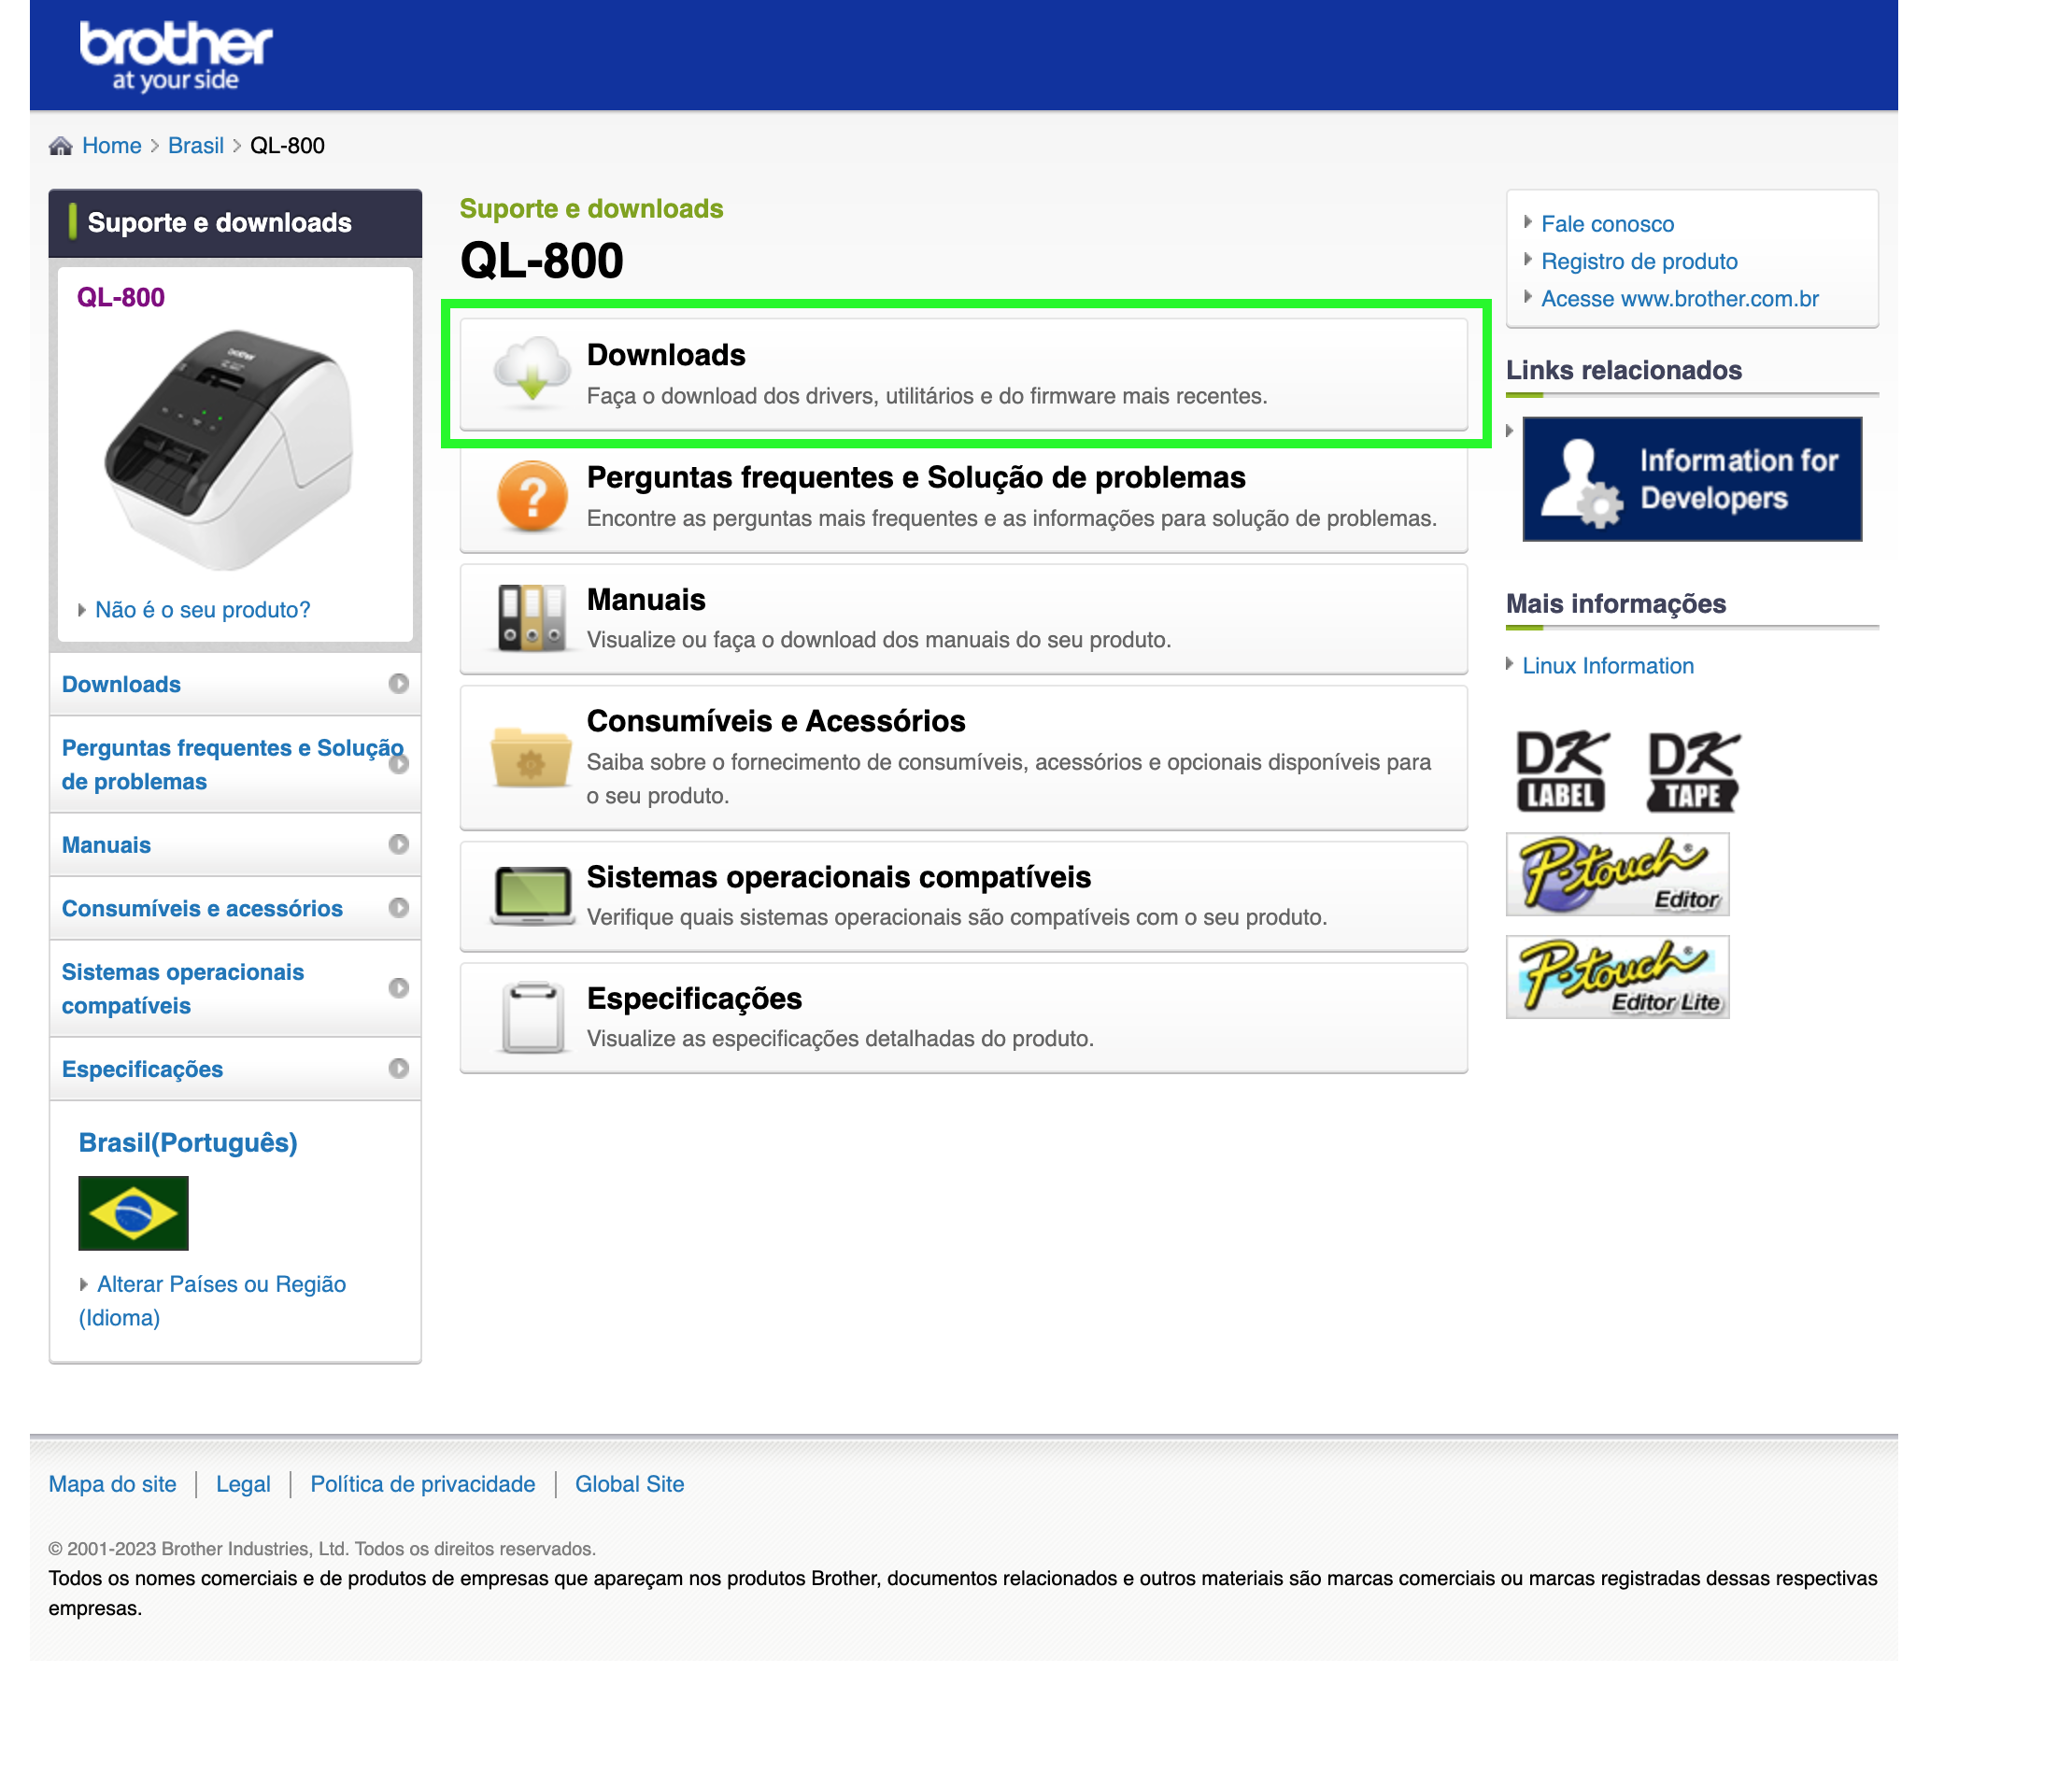2072x1771 pixels.
Task: Click the home icon in breadcrumb
Action: coord(61,146)
